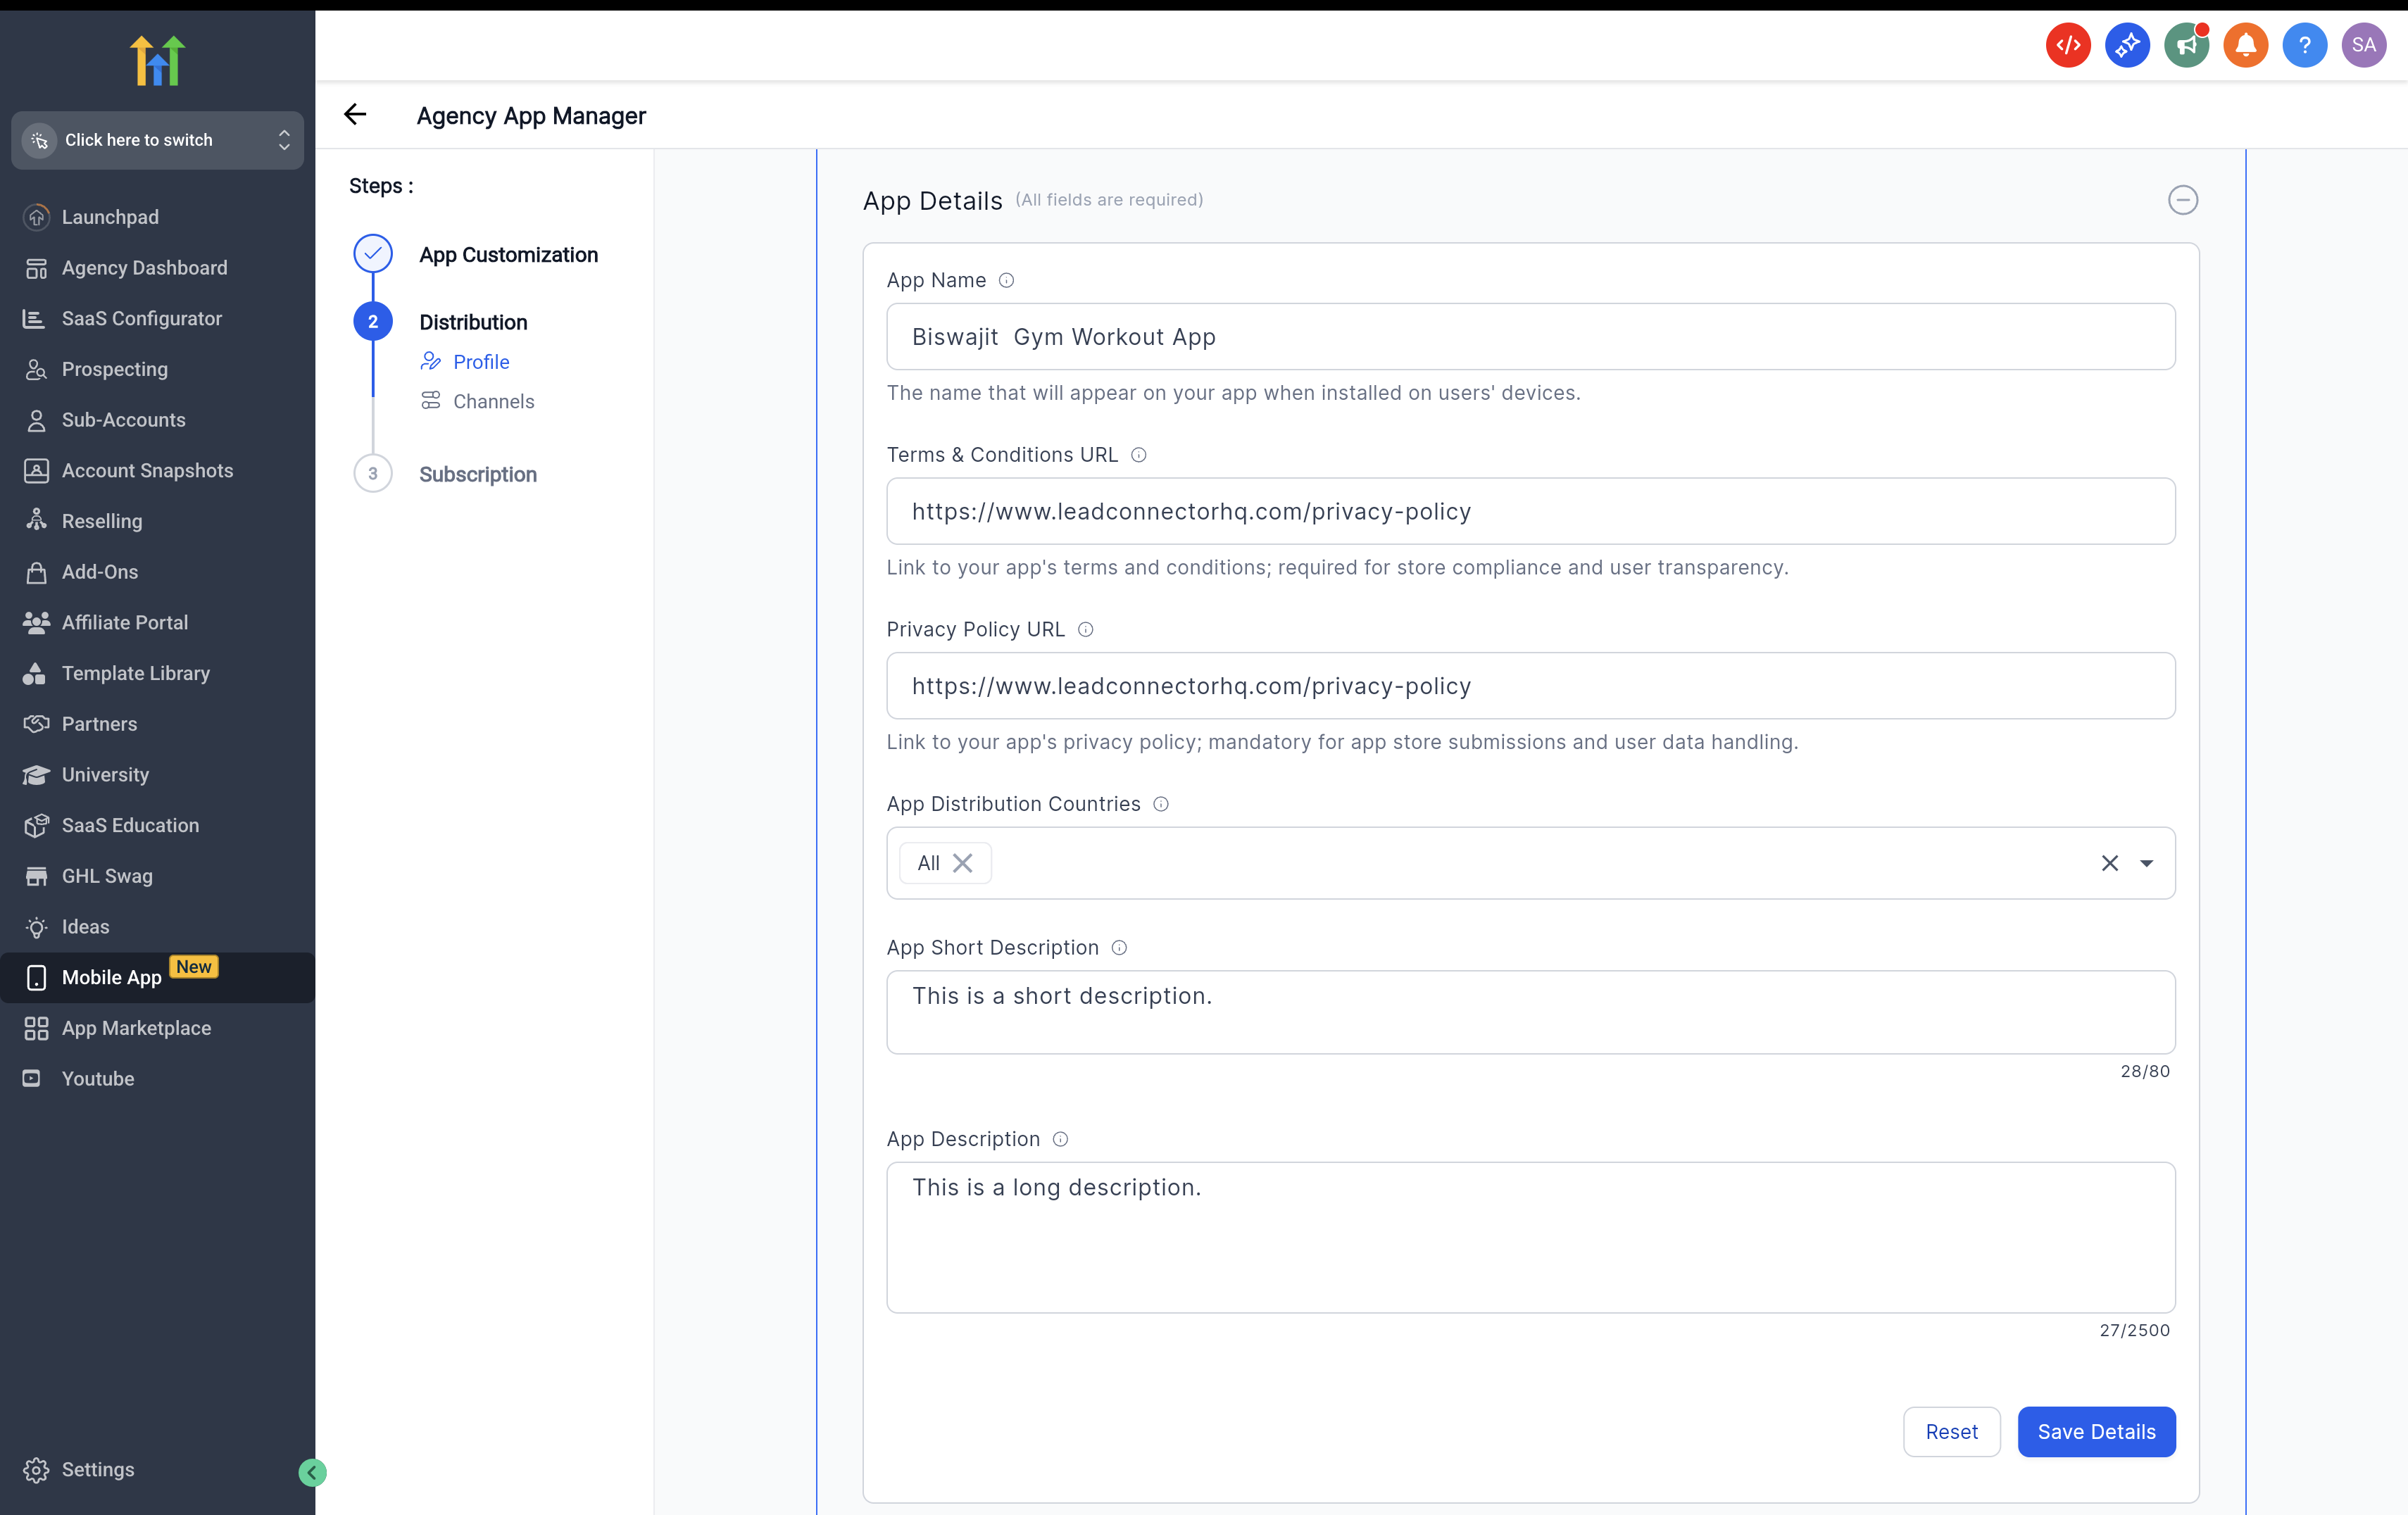
Task: Click the megaphone announcements icon
Action: click(x=2186, y=45)
